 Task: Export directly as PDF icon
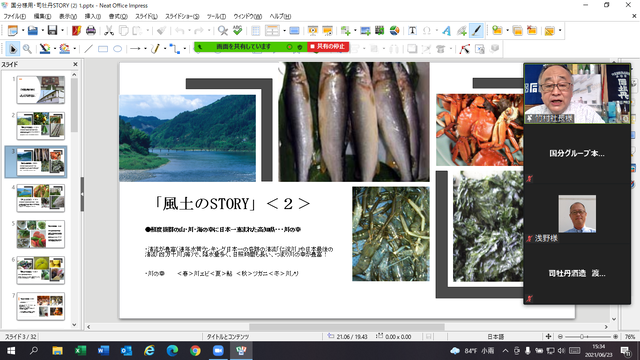[76, 31]
